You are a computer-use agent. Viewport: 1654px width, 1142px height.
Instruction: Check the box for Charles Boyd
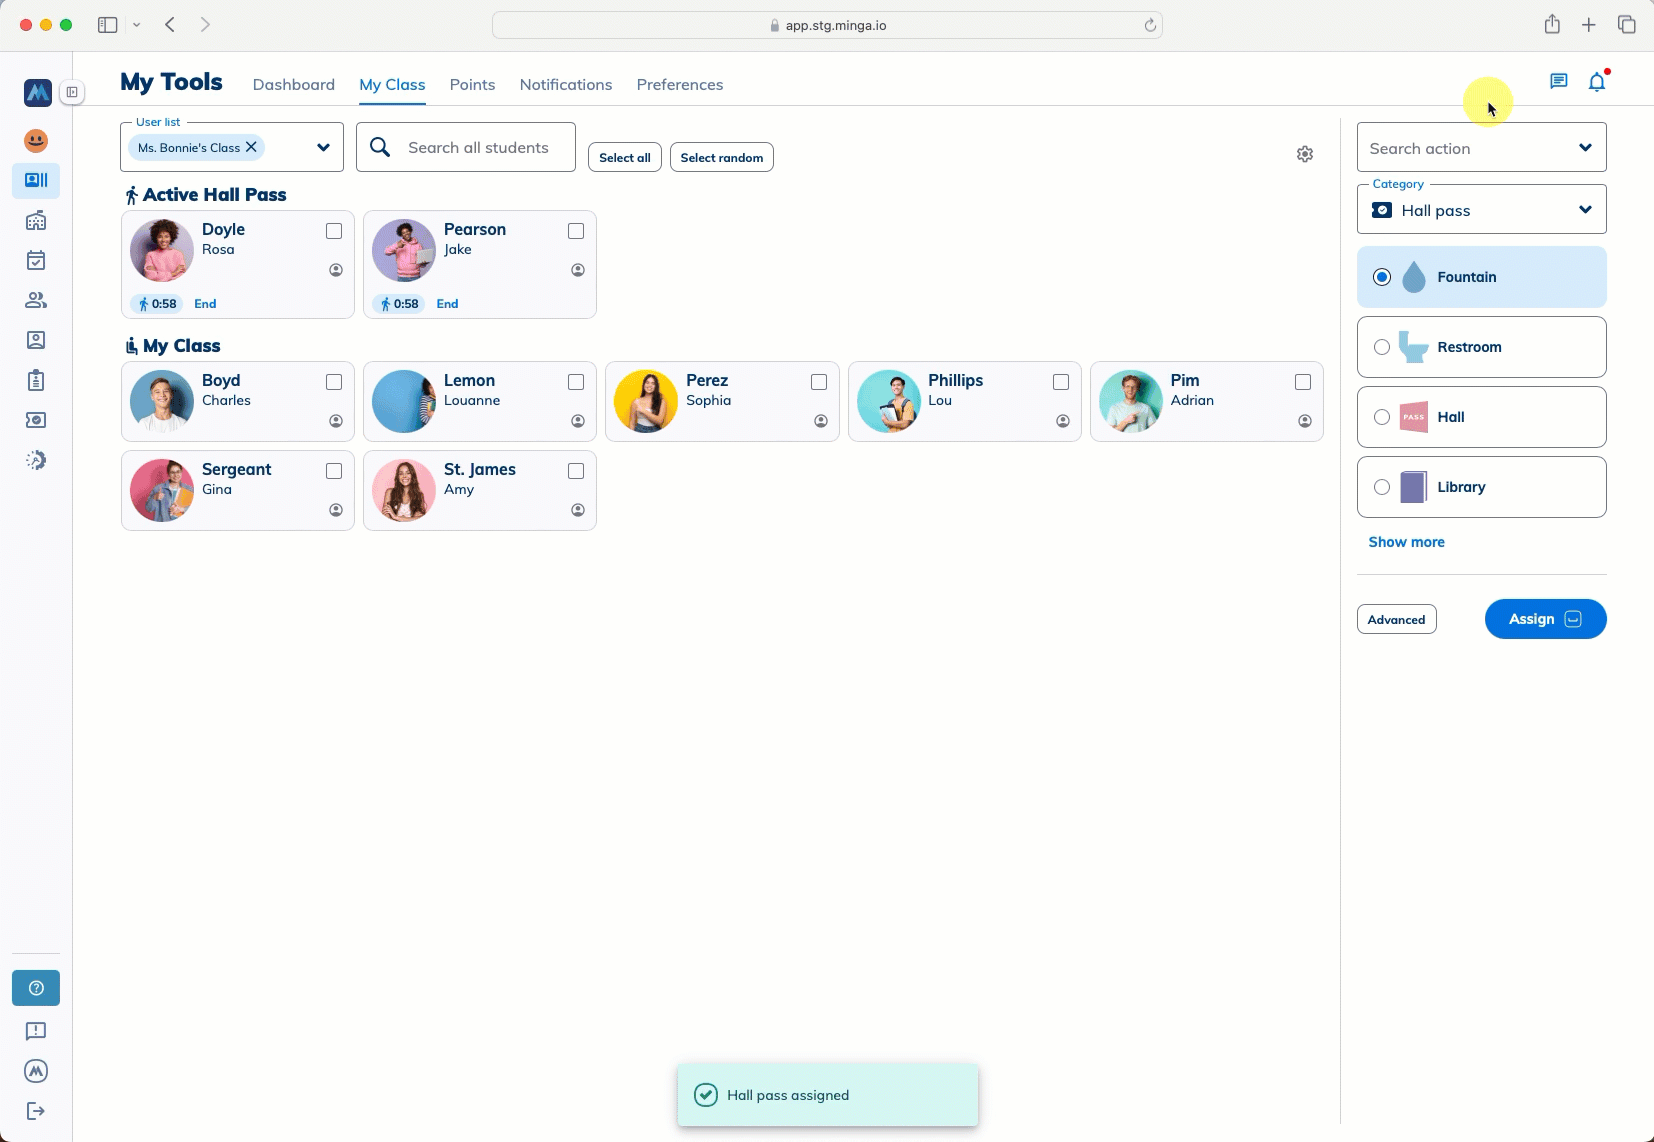[334, 382]
